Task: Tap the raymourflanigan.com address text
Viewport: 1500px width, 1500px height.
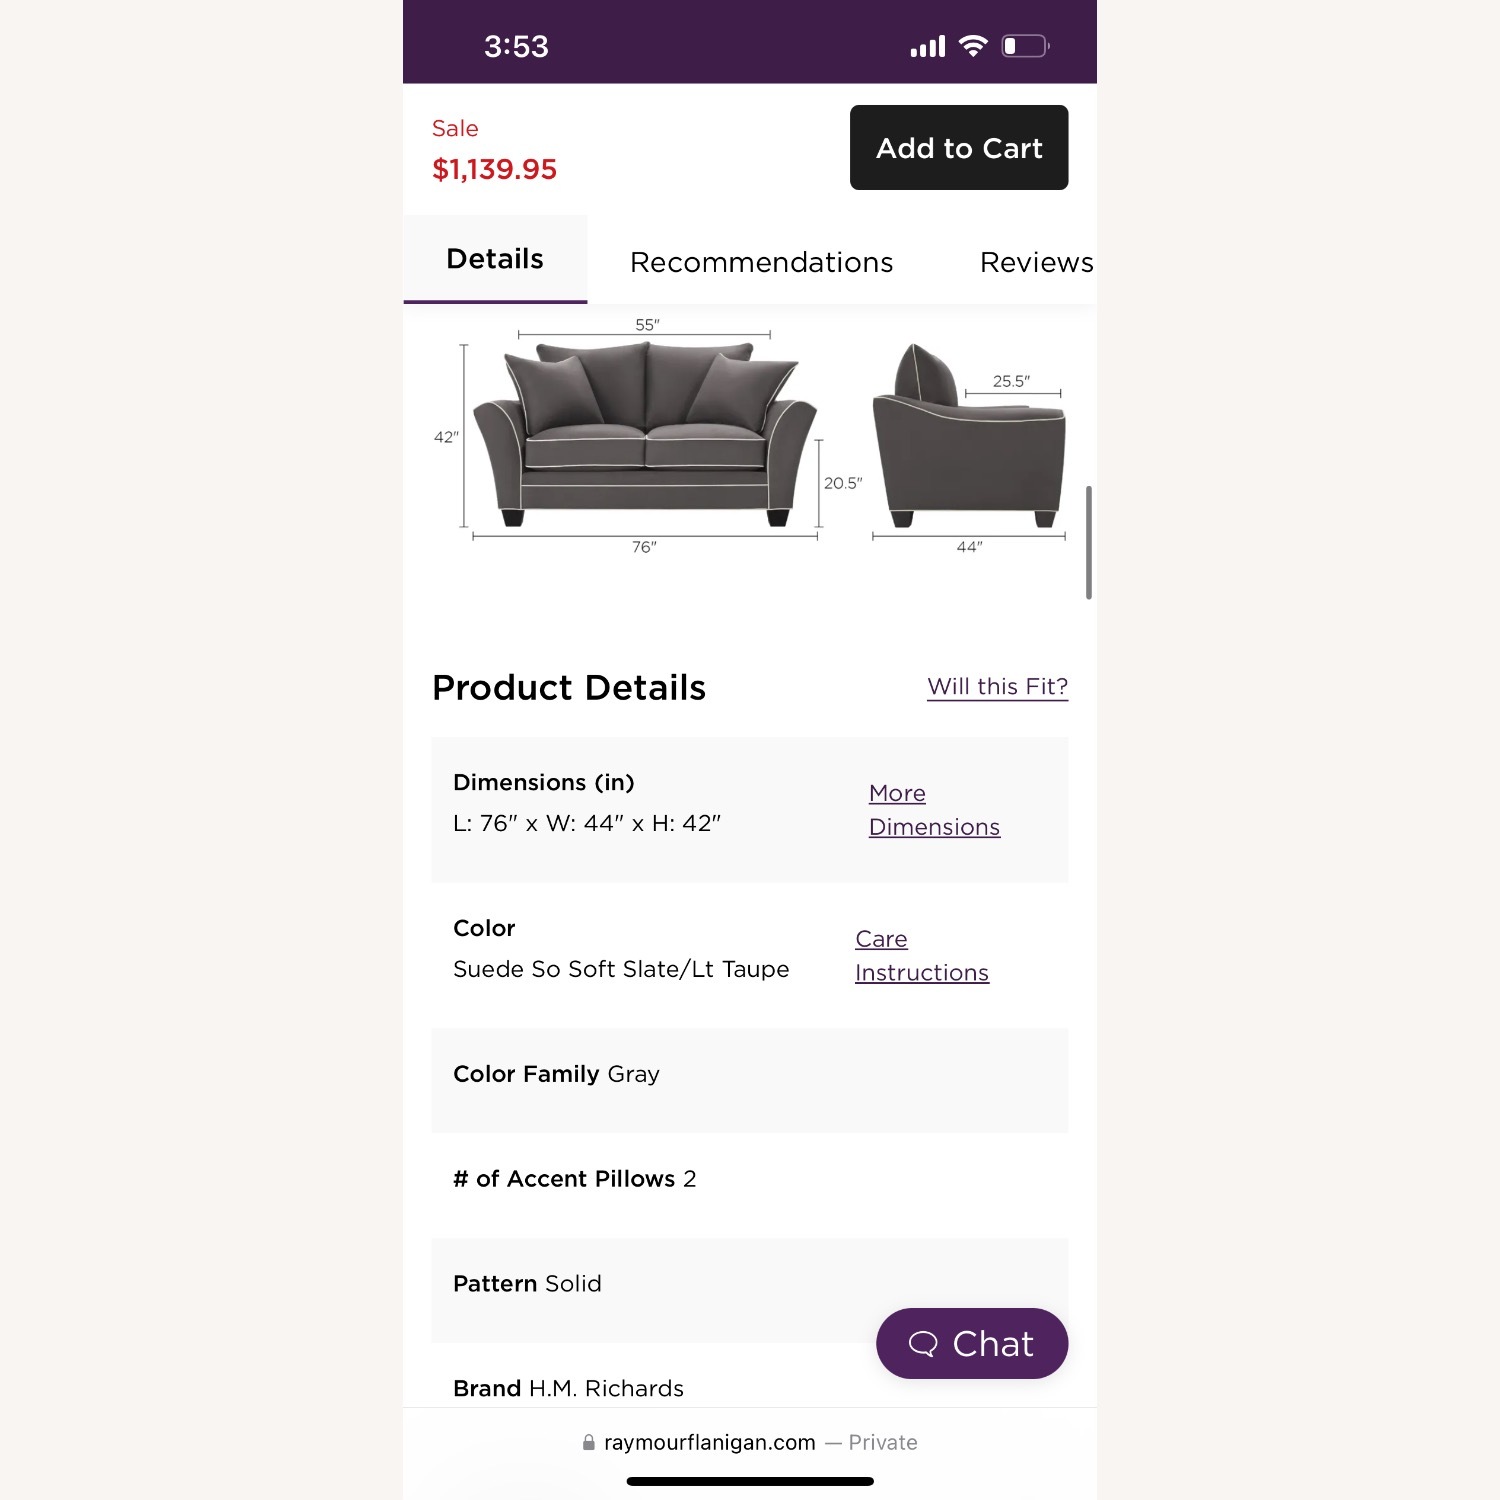Action: (710, 1443)
